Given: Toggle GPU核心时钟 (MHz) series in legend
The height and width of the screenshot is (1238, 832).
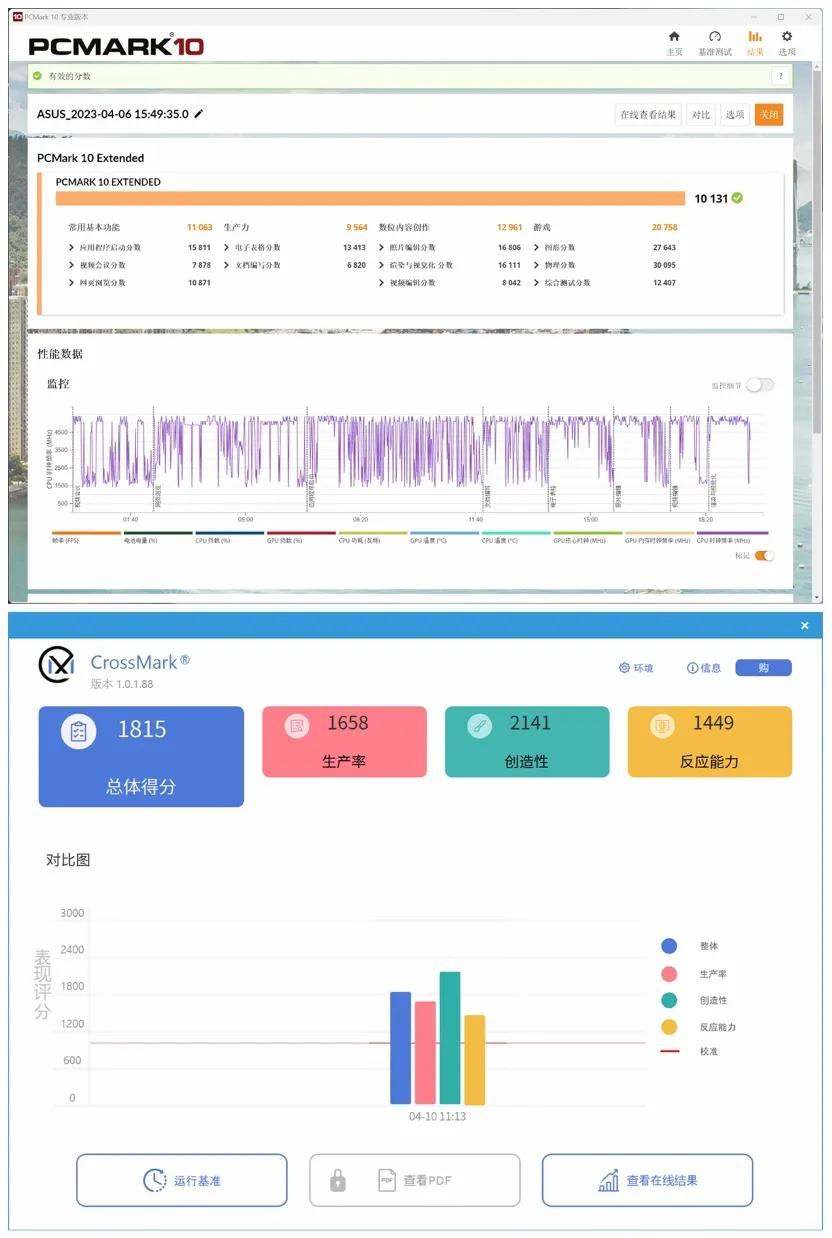Looking at the screenshot, I should 587,537.
